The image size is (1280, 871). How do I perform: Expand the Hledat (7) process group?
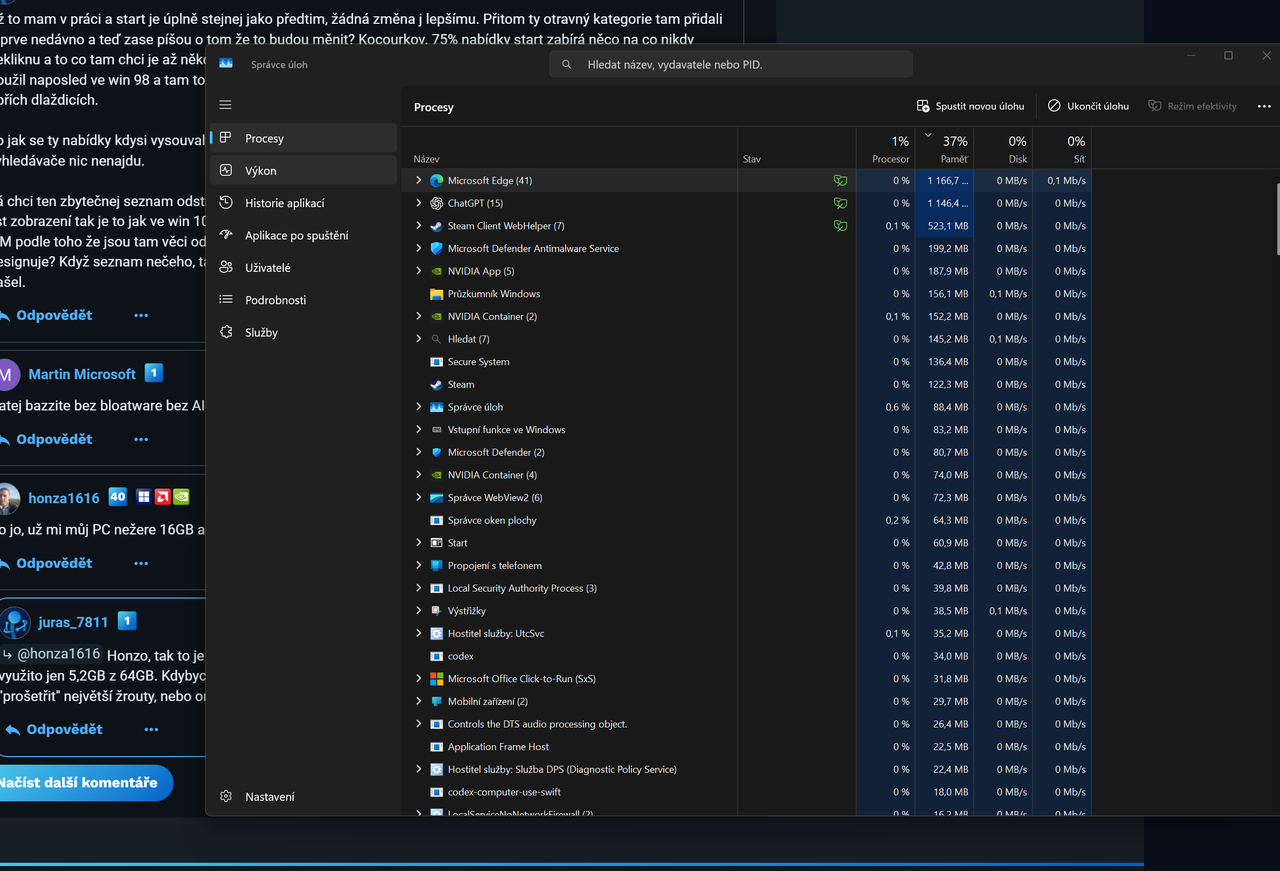(418, 339)
